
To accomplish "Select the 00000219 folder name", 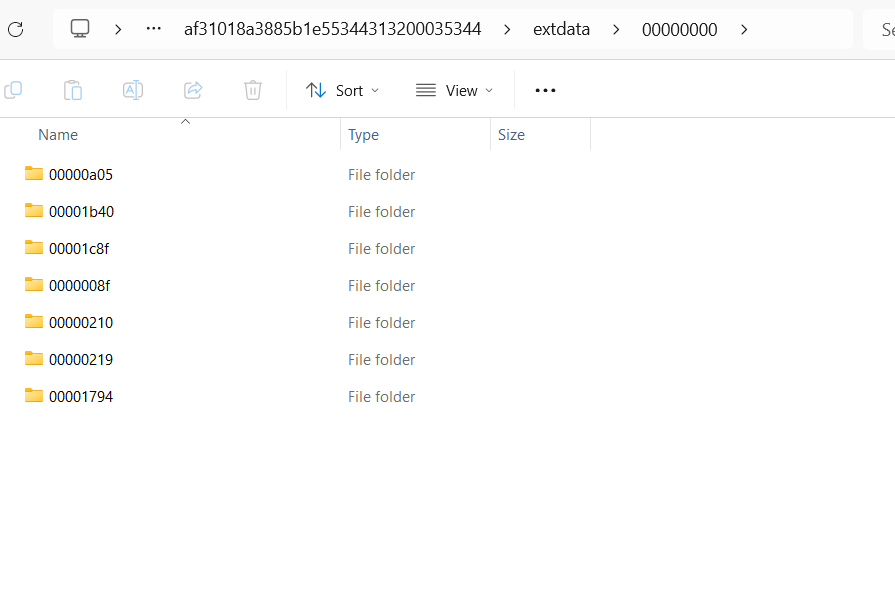I will (81, 360).
